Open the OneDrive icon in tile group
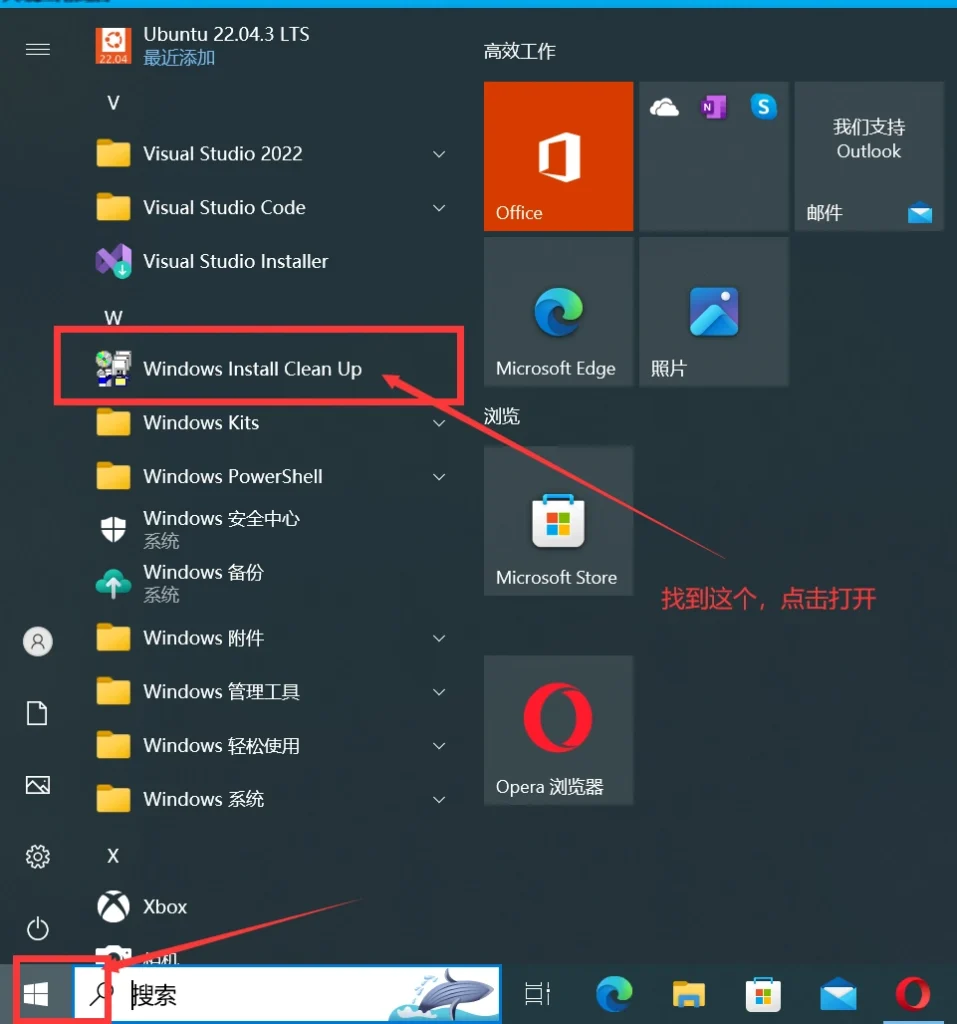This screenshot has height=1024, width=957. [664, 107]
